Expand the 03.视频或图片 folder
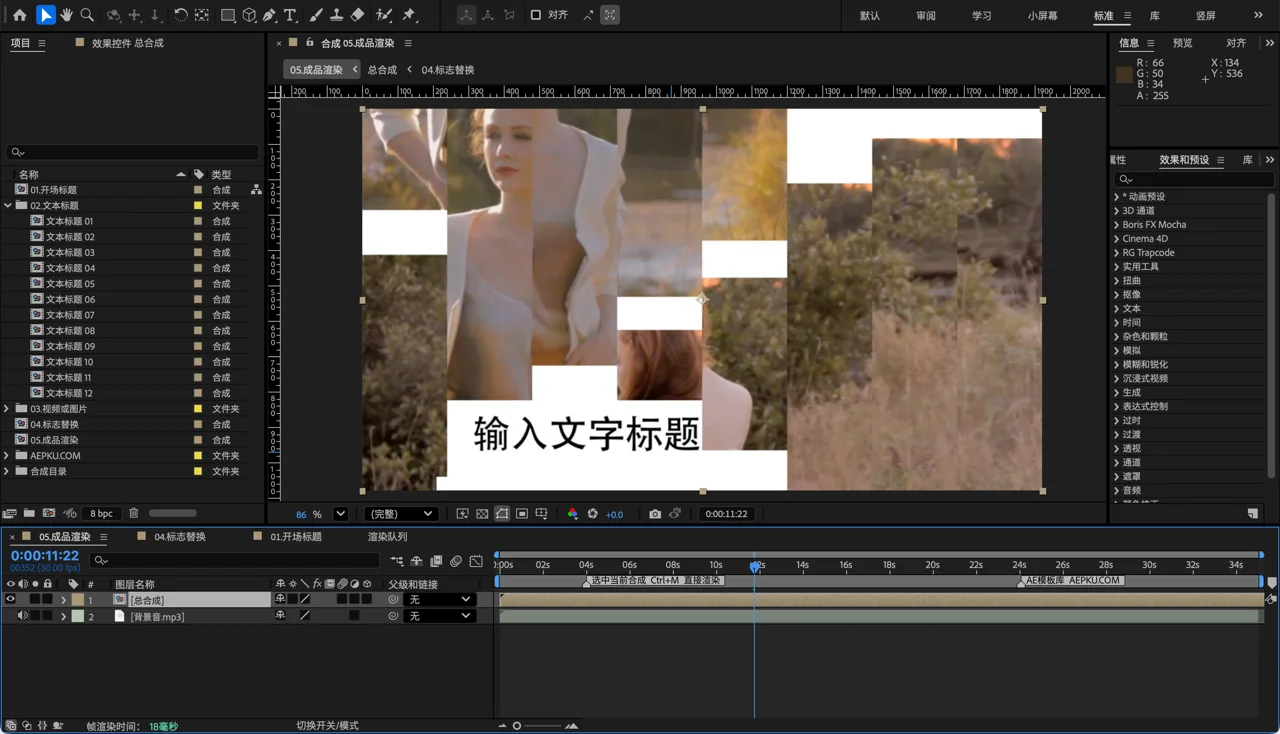Screen dimensions: 1280x734 pyautogui.click(x=8, y=408)
